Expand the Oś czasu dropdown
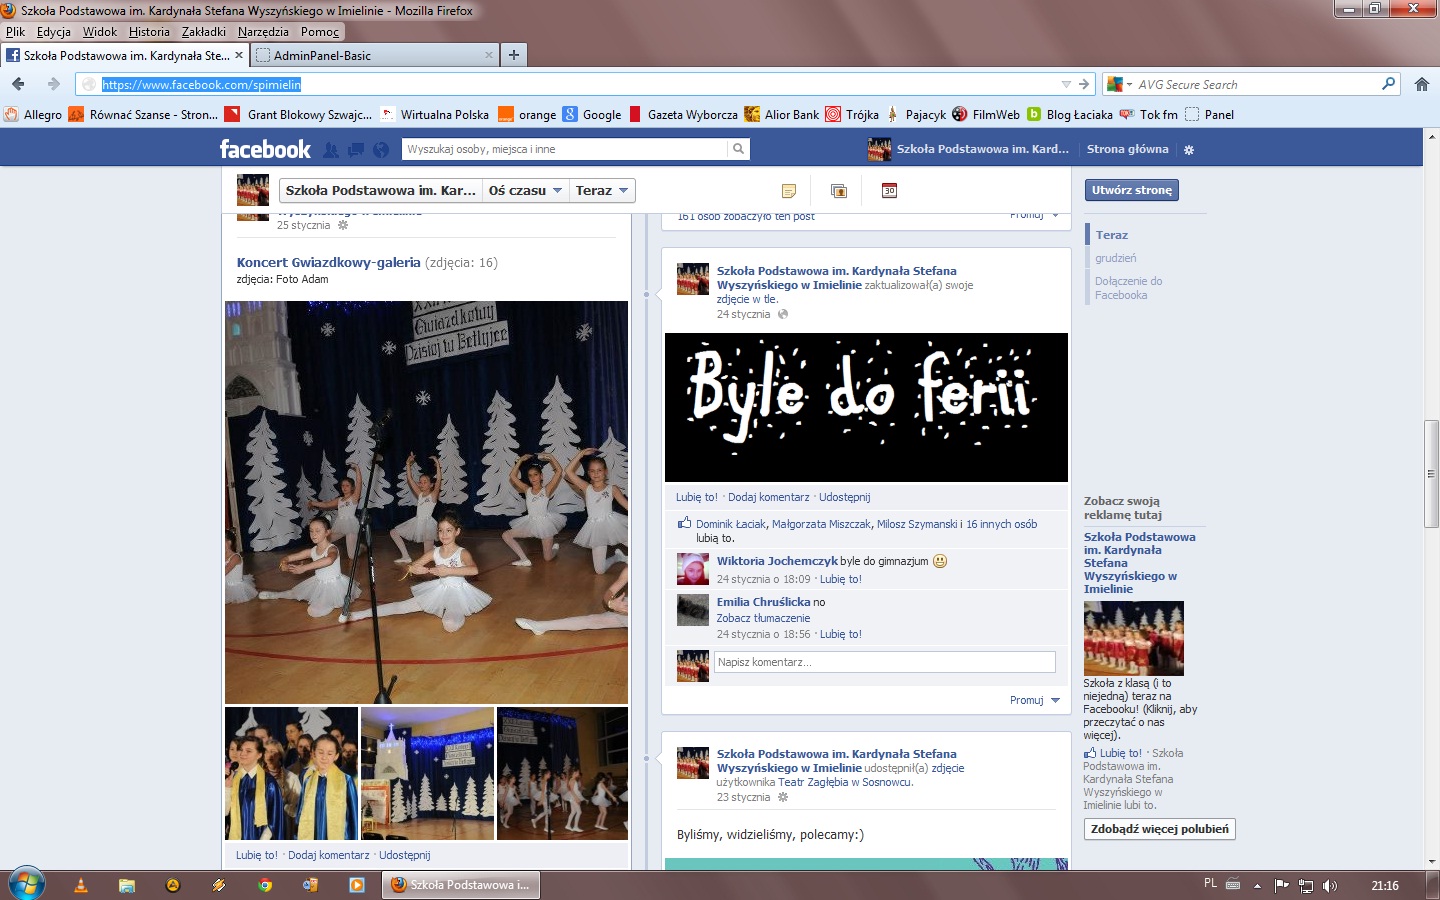This screenshot has width=1440, height=900. pos(525,191)
